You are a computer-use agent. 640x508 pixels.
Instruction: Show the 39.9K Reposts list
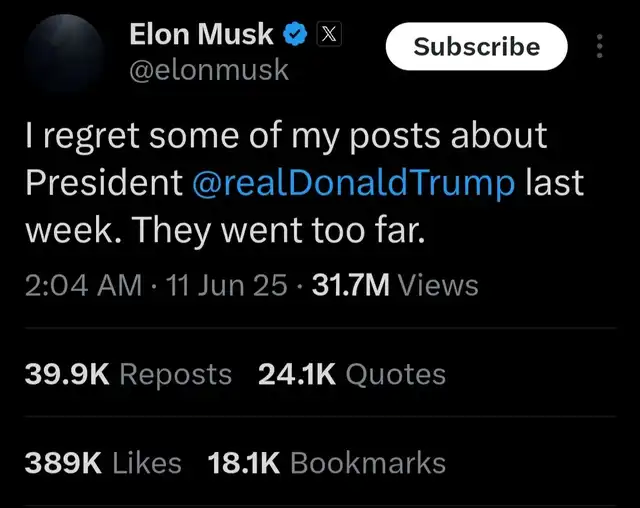pyautogui.click(x=128, y=374)
